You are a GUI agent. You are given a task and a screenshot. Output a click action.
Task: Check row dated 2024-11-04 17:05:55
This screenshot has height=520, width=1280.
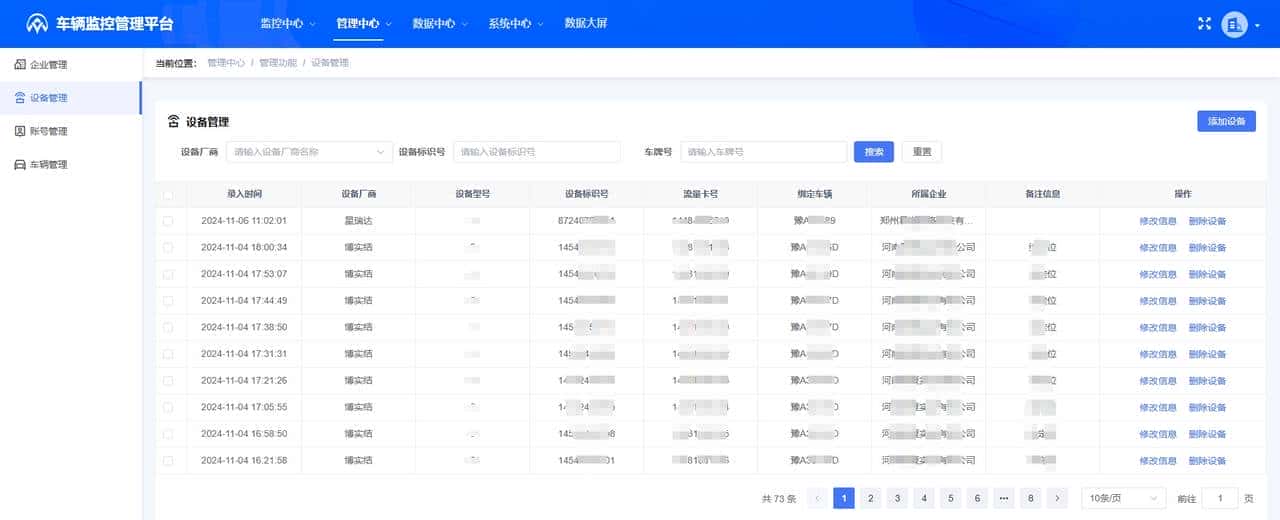pyautogui.click(x=168, y=407)
